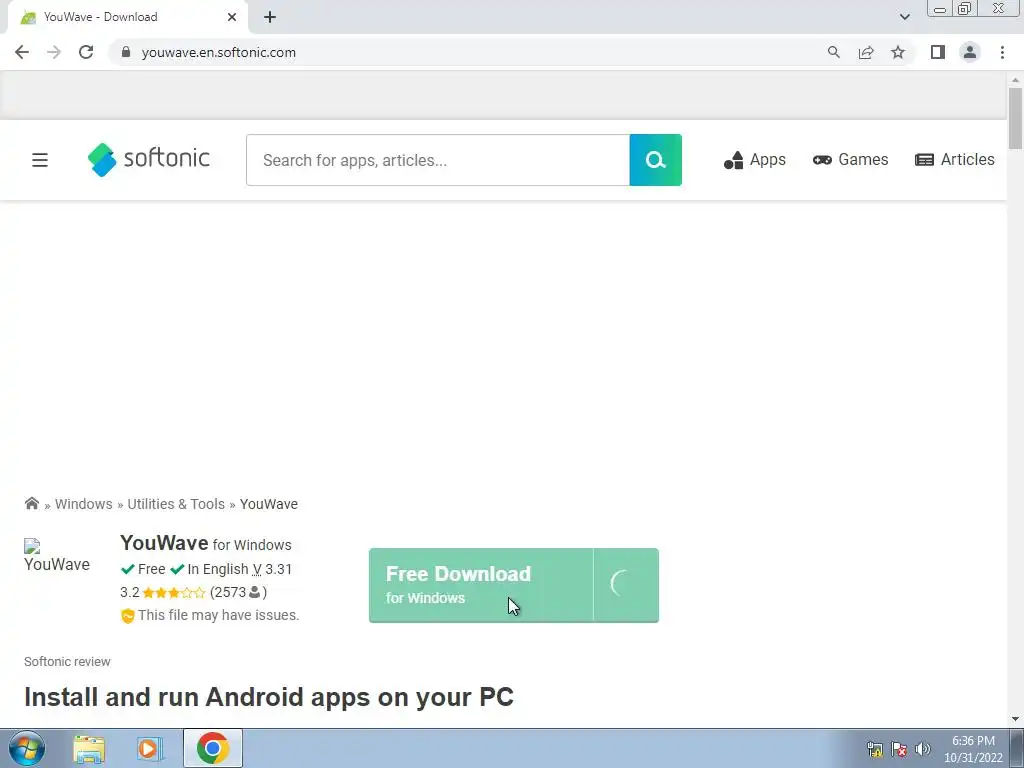Open the Articles section
The height and width of the screenshot is (768, 1024).
955,160
